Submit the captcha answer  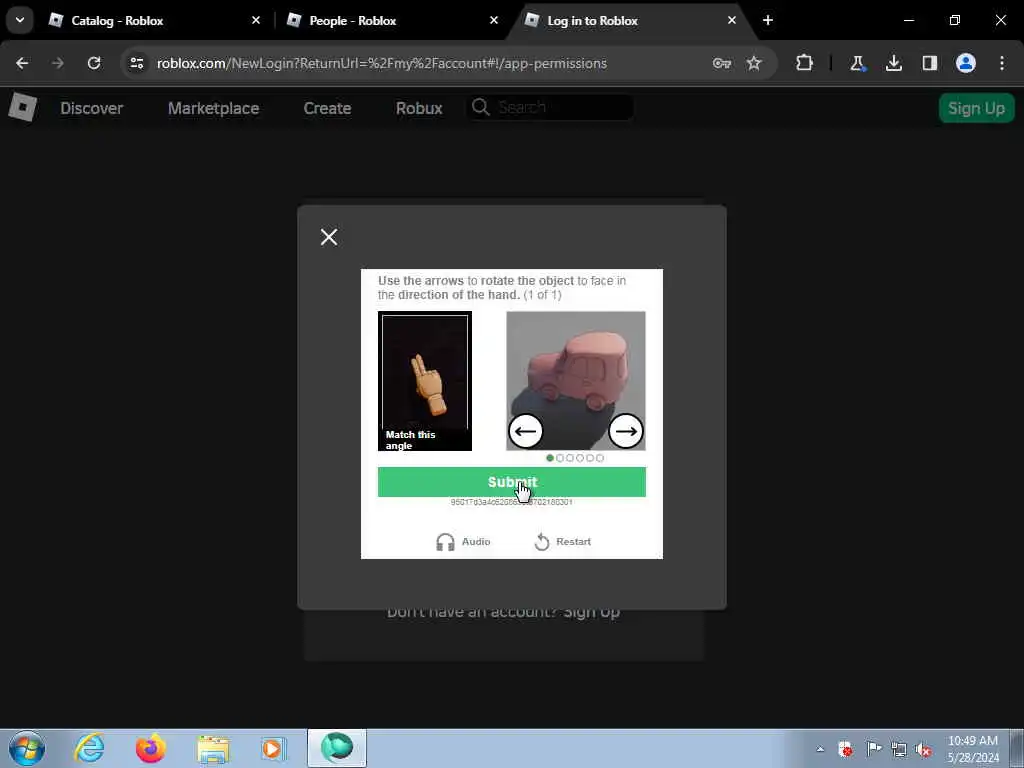point(511,482)
